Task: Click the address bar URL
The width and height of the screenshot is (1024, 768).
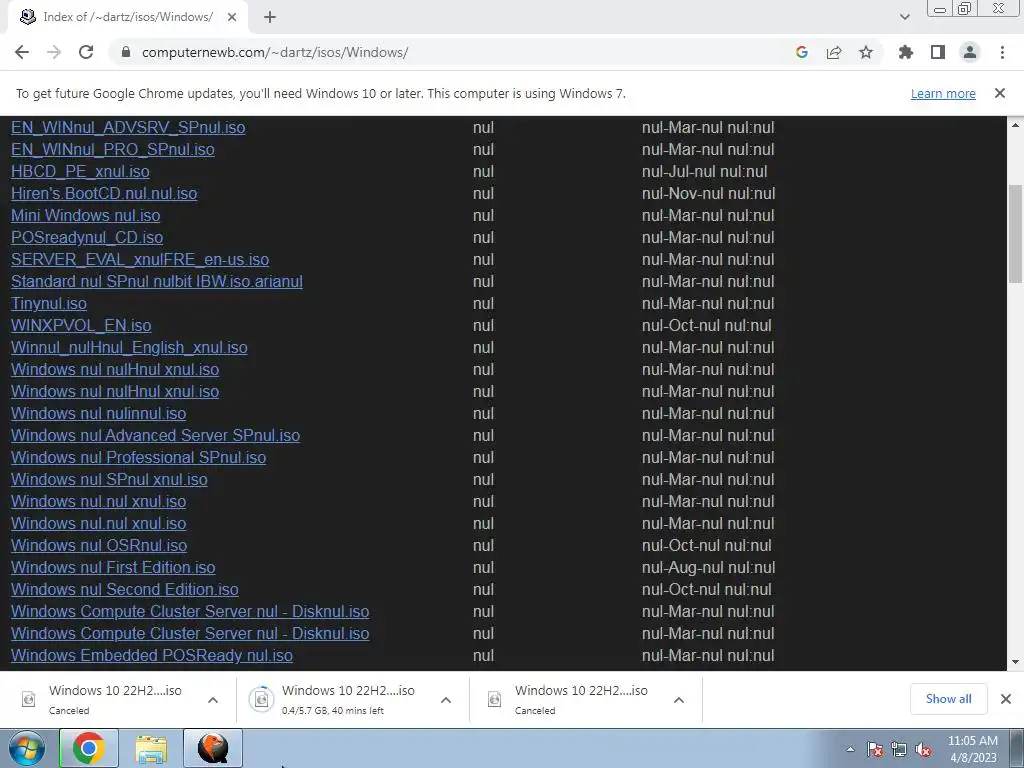Action: pos(275,52)
